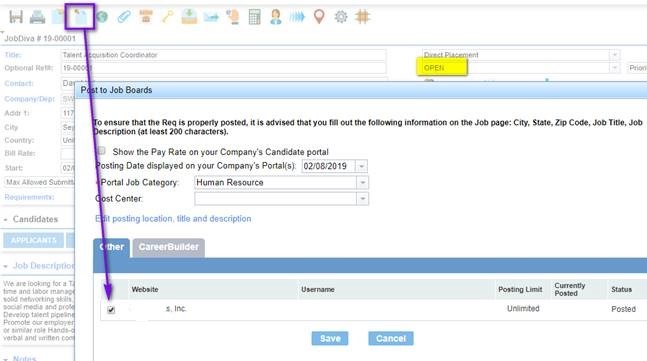Image resolution: width=647 pixels, height=361 pixels.
Task: Click the Posting Date field showing 02/08/2019
Action: coord(328,166)
